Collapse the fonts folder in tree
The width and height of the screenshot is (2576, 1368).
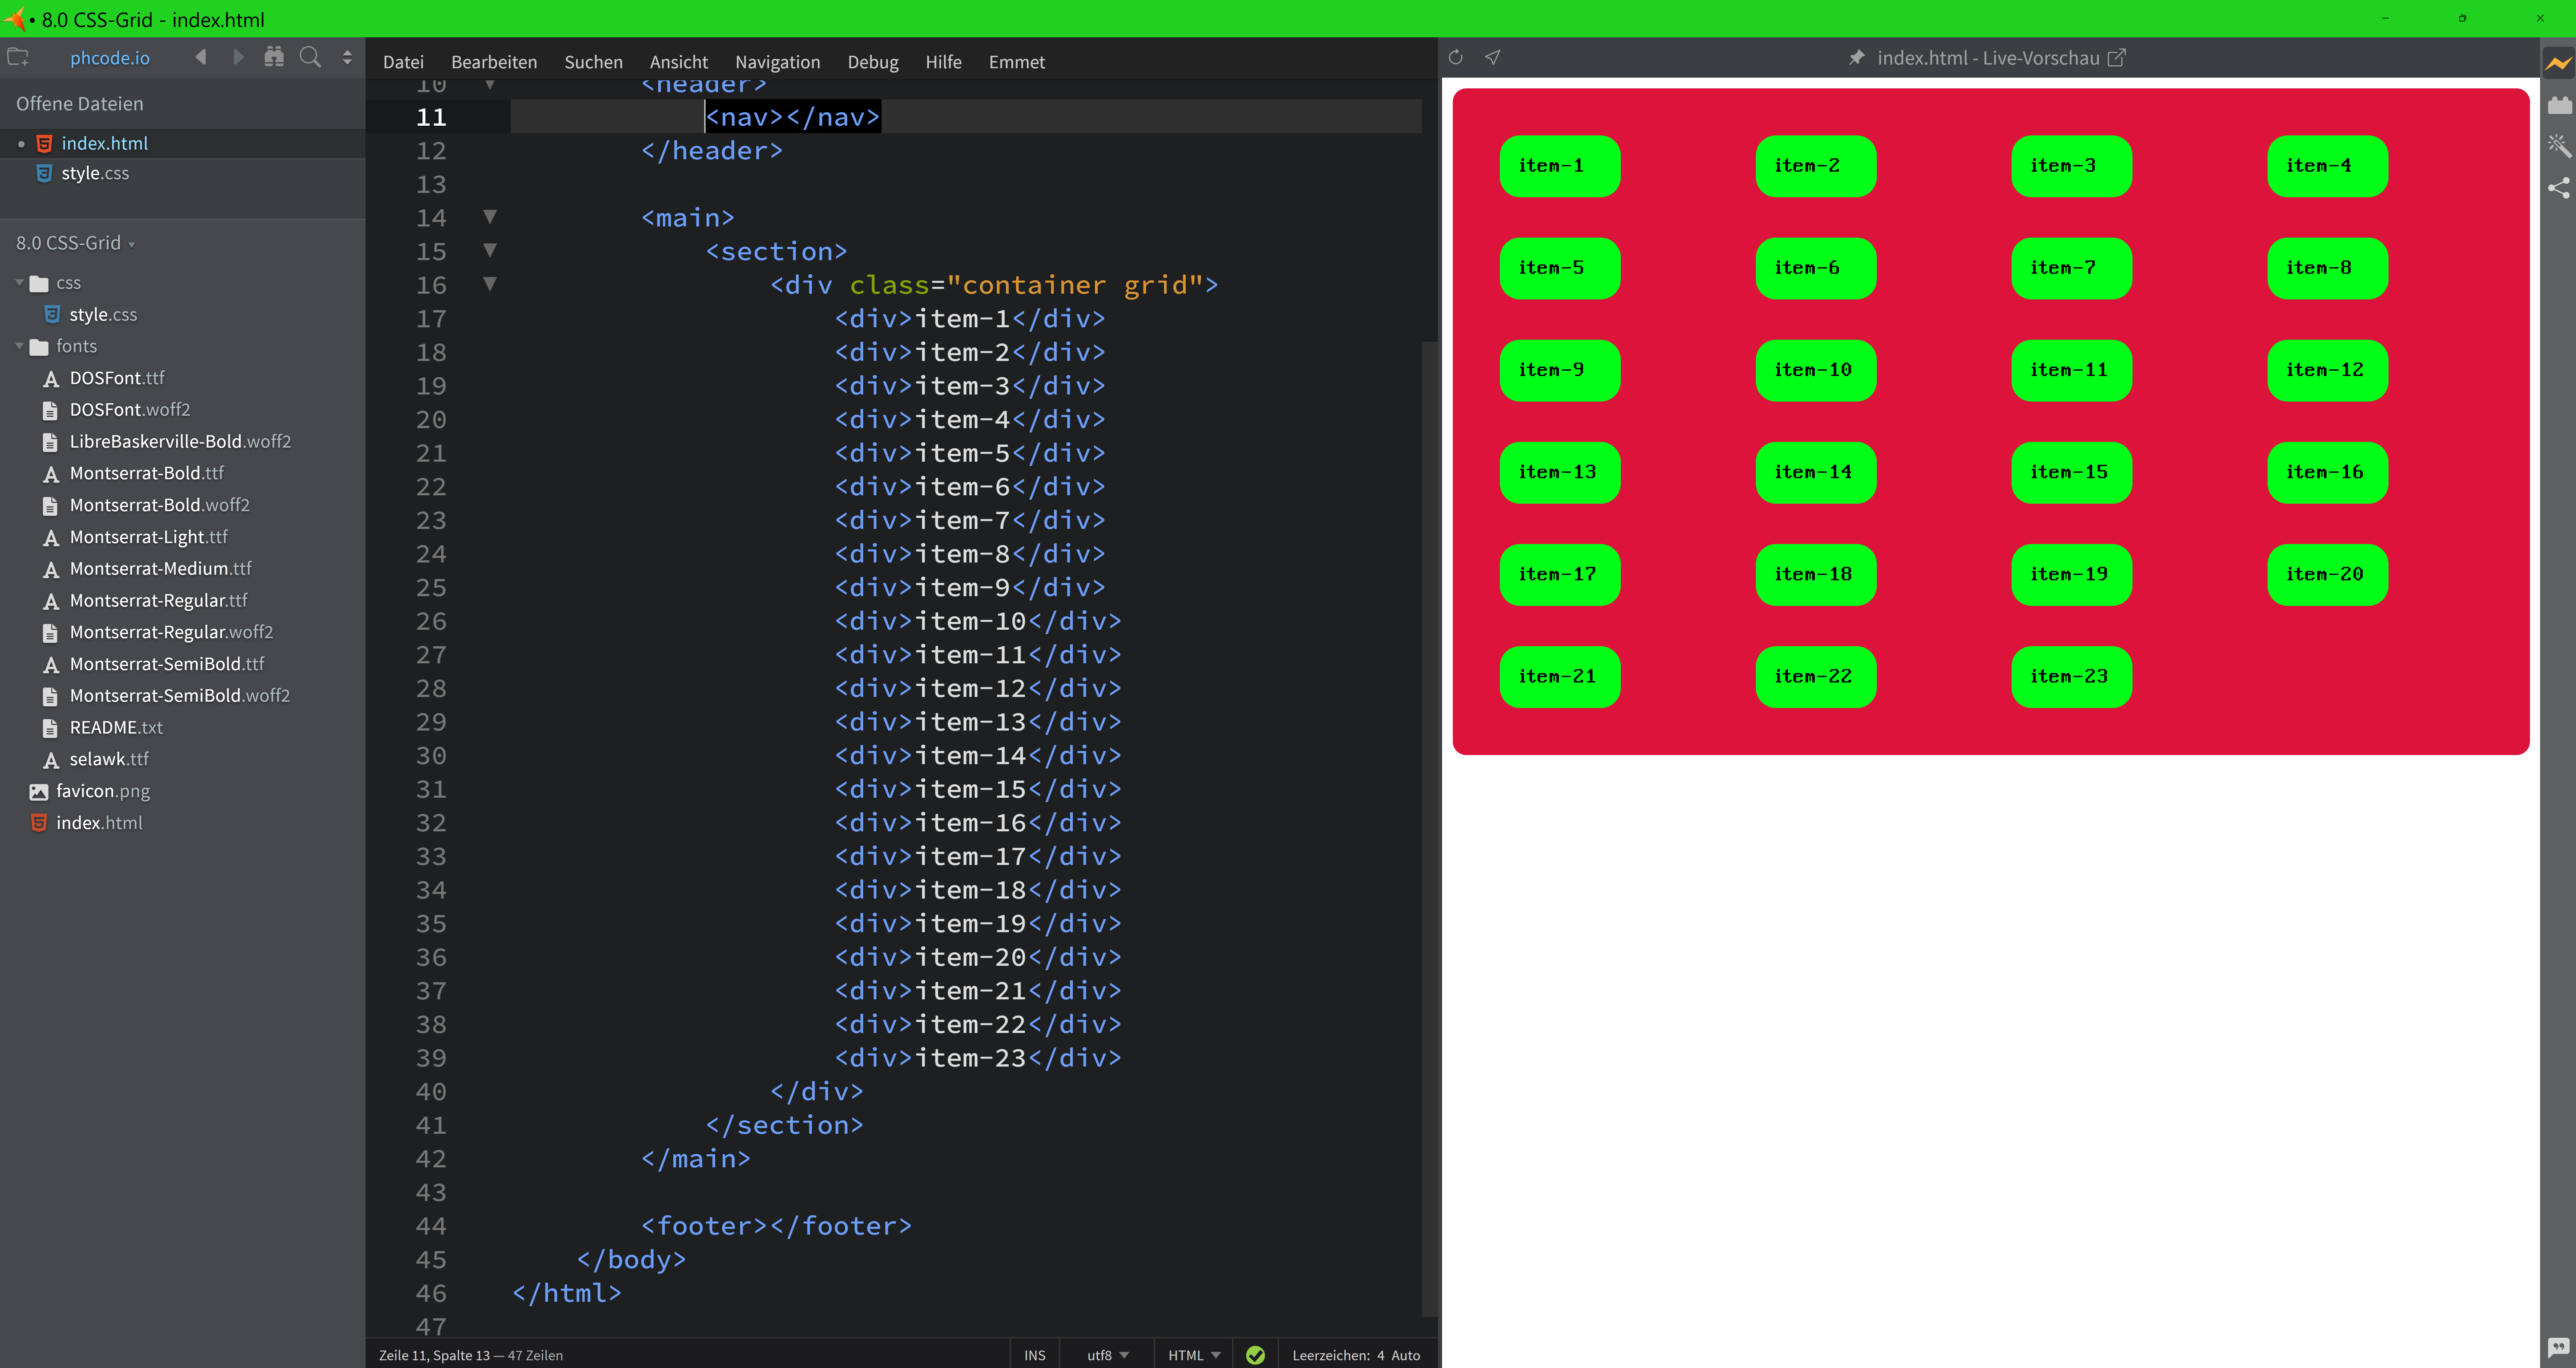(19, 346)
